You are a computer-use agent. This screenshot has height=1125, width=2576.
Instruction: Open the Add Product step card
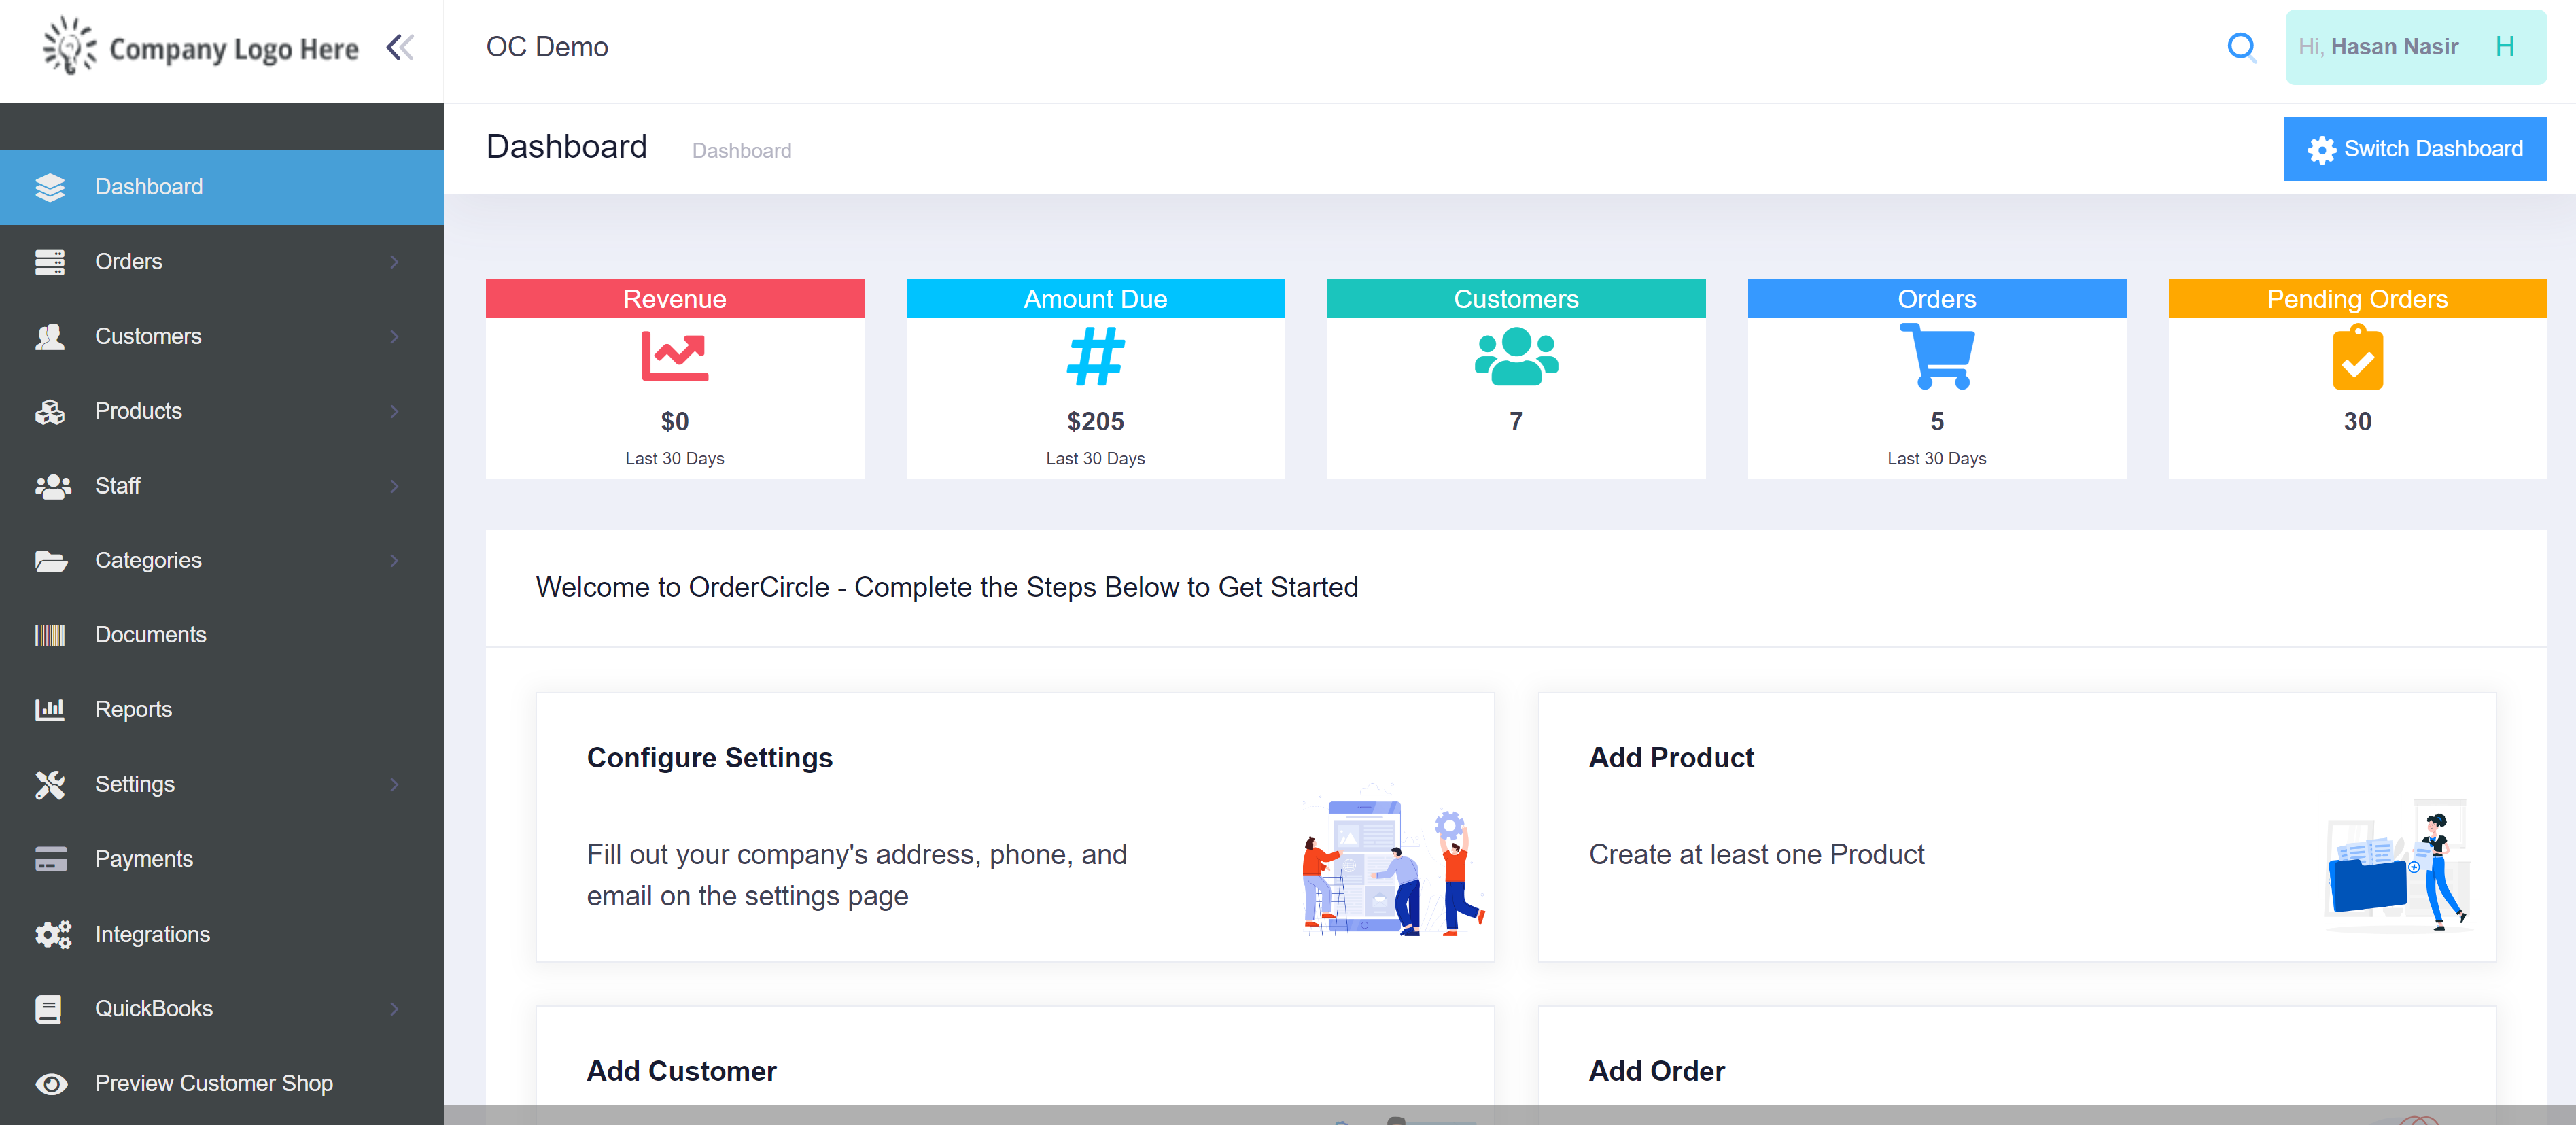pyautogui.click(x=2016, y=827)
